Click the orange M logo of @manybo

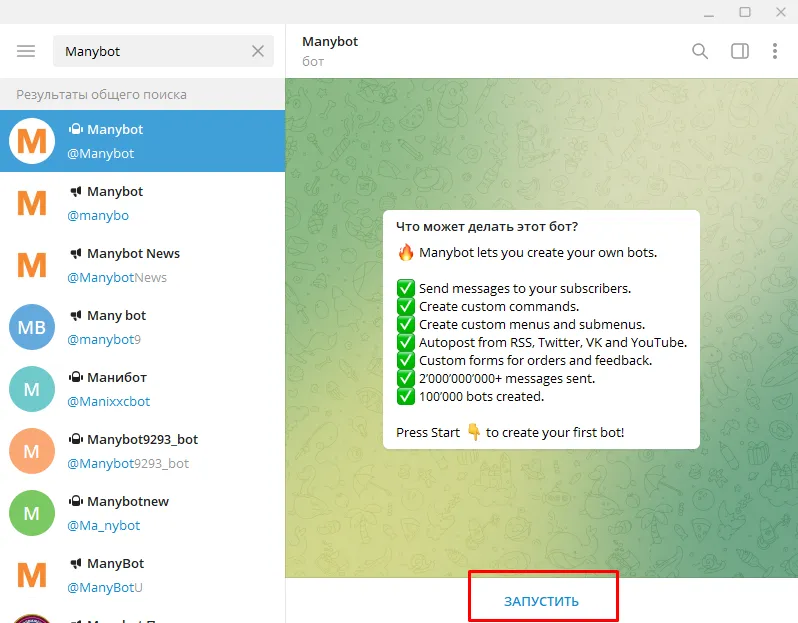pos(32,203)
